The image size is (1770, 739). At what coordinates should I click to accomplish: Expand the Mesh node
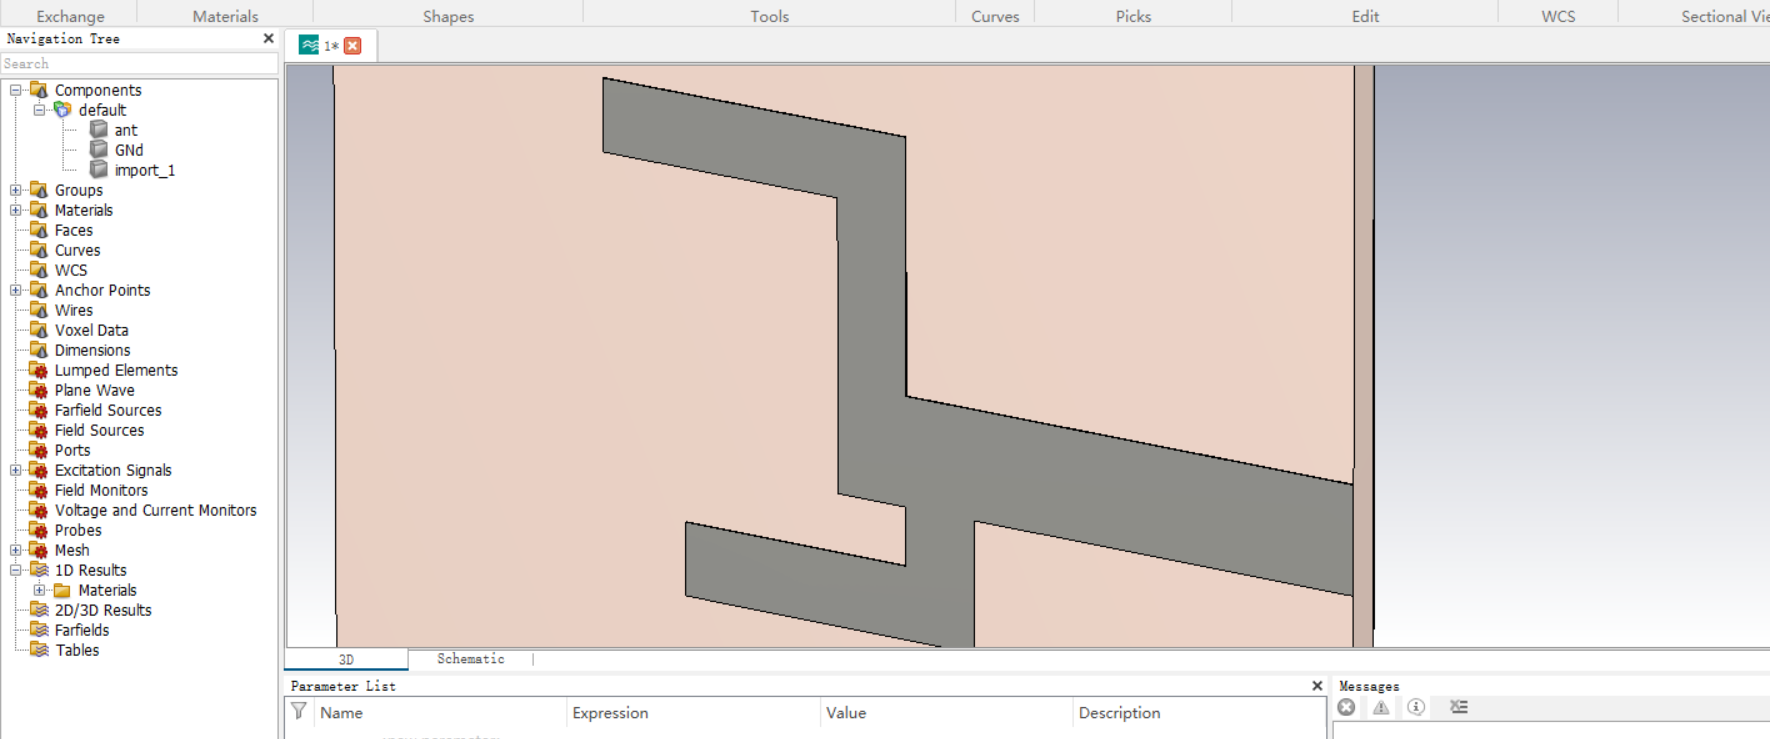click(x=16, y=550)
